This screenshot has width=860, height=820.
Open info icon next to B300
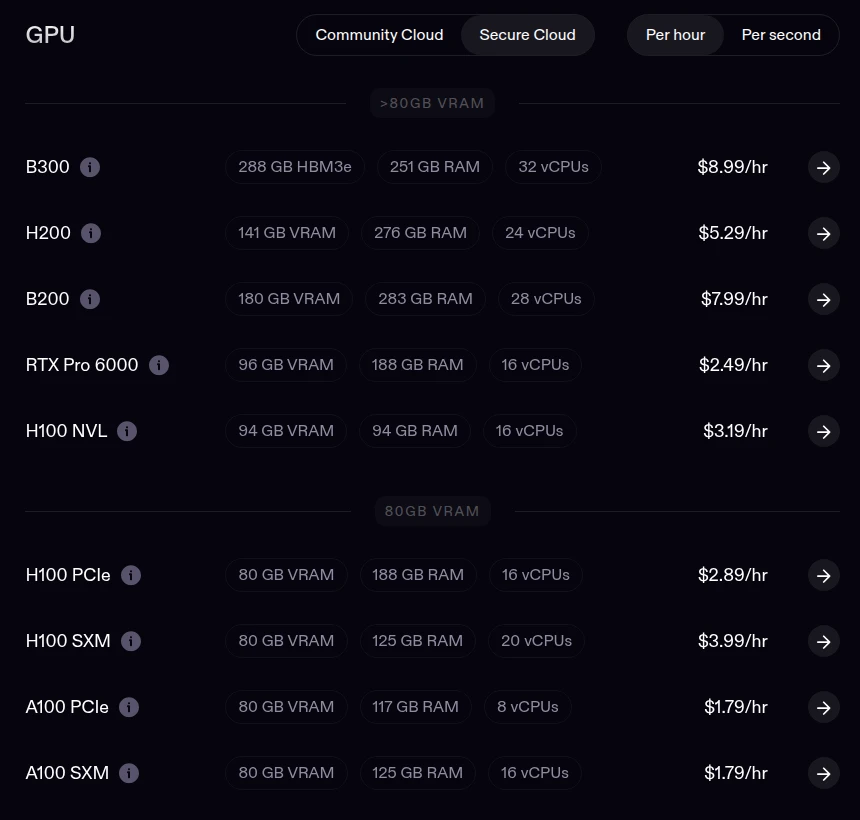pyautogui.click(x=90, y=167)
